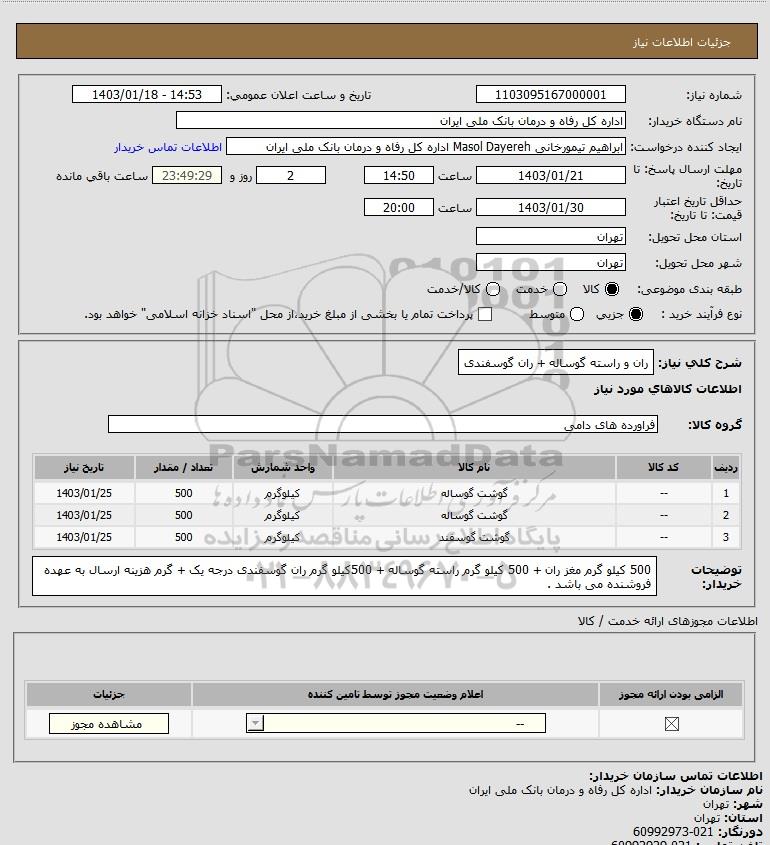Click the تعداد / مقدار column header
This screenshot has width=770, height=845.
pyautogui.click(x=184, y=467)
